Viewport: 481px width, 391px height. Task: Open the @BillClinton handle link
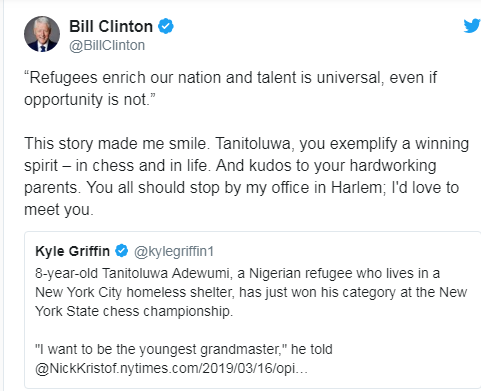(107, 45)
